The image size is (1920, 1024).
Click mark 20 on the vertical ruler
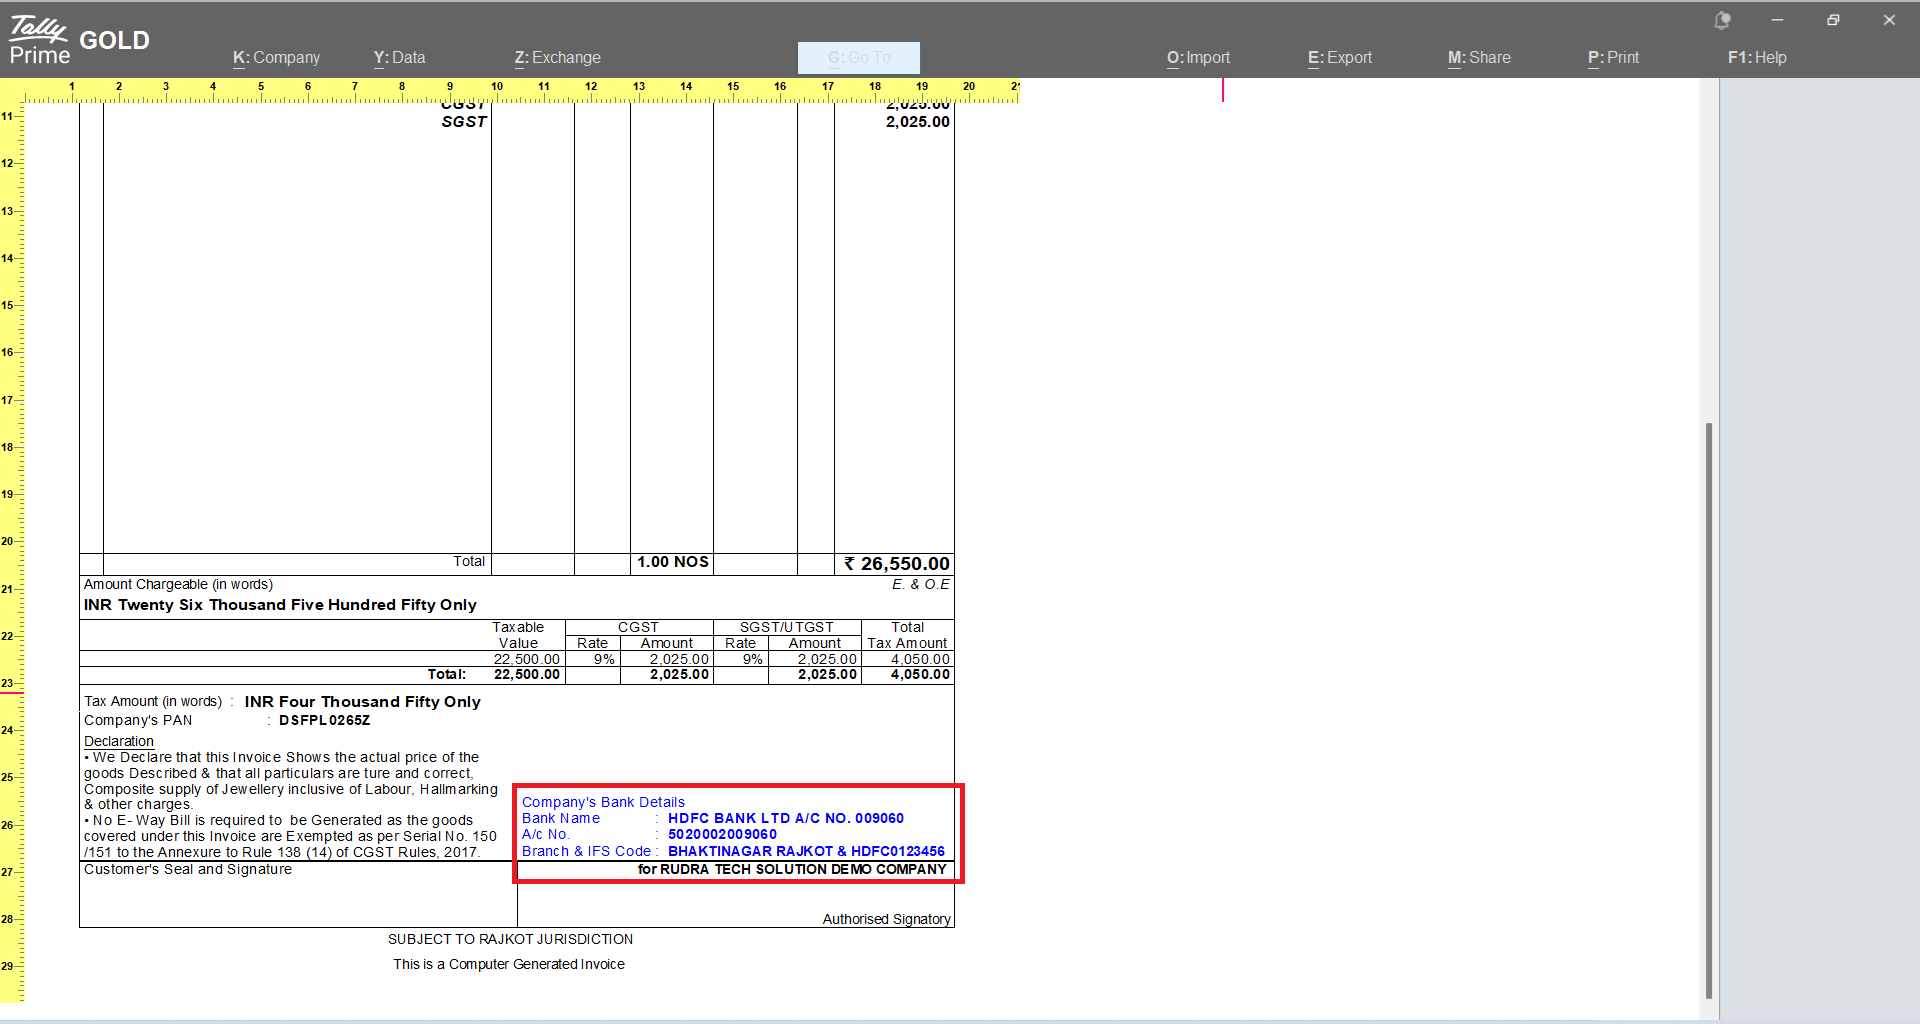[x=10, y=541]
